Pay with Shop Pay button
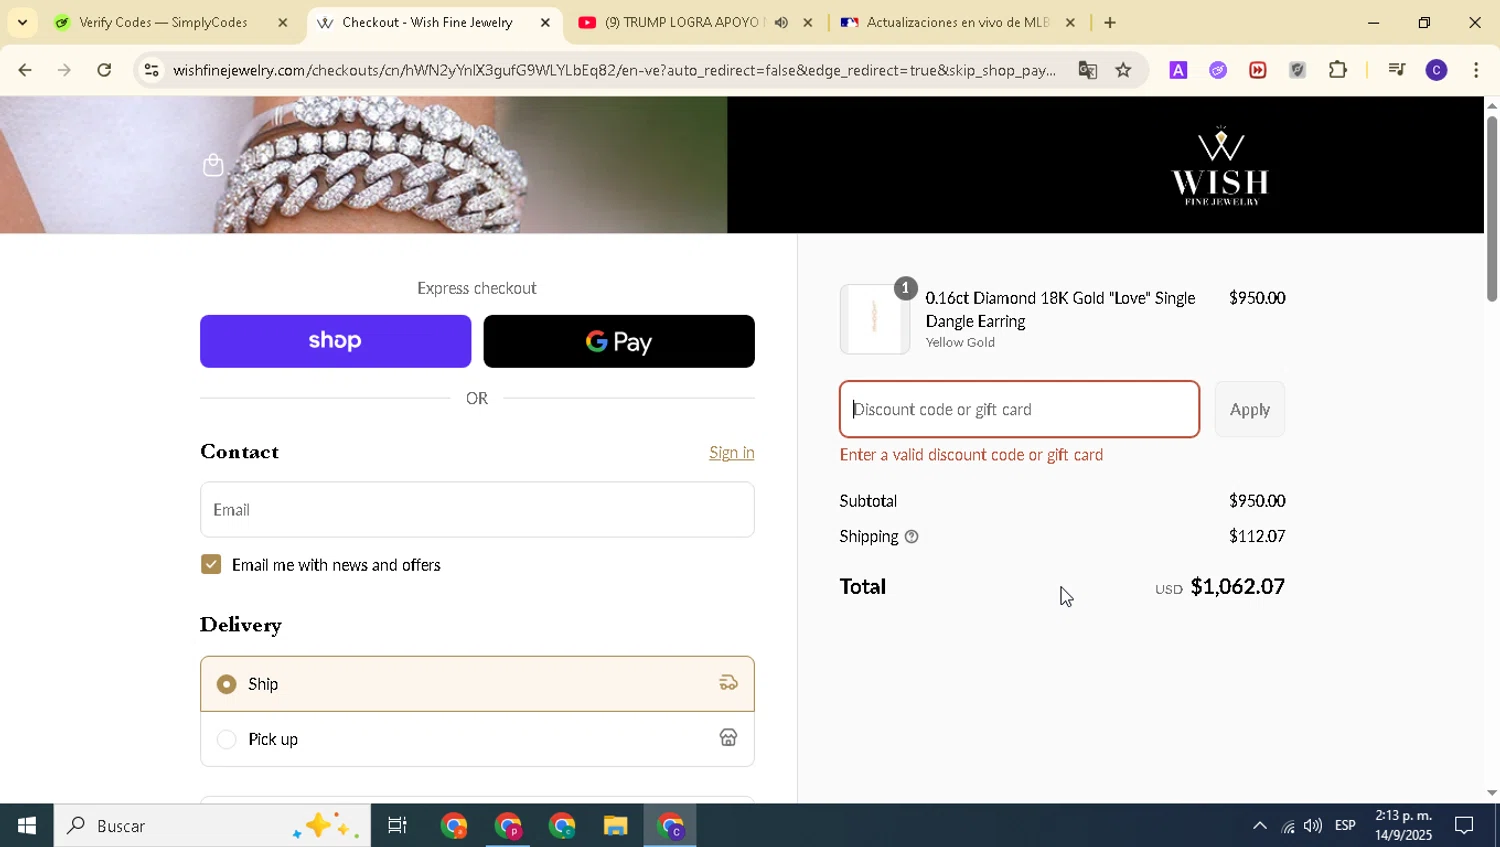 click(x=336, y=341)
